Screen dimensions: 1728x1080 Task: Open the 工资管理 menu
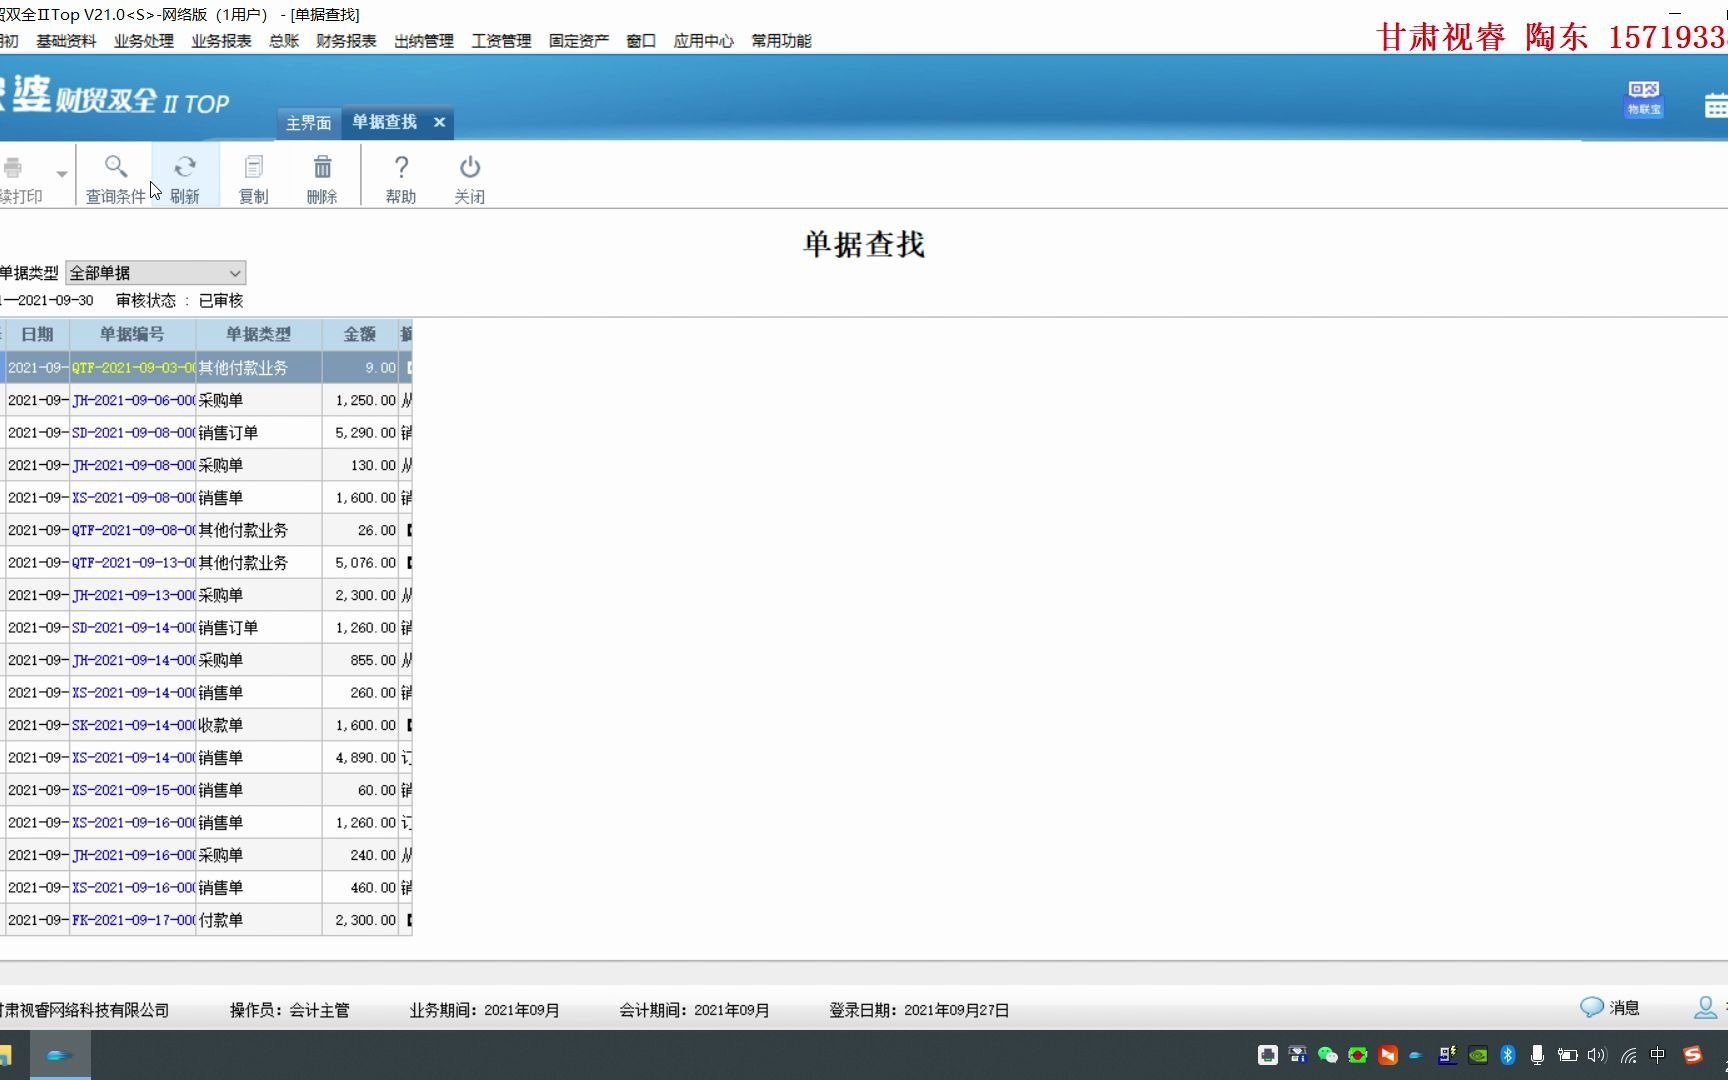pos(501,41)
